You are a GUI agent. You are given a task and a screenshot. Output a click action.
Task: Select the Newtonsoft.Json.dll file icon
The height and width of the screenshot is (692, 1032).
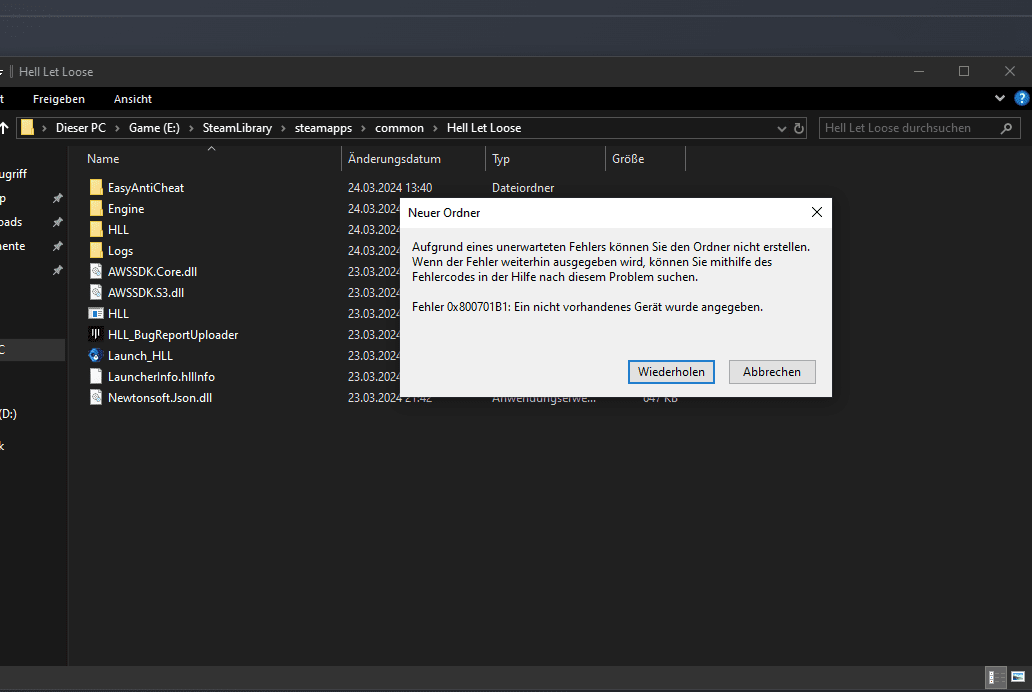[x=96, y=398]
